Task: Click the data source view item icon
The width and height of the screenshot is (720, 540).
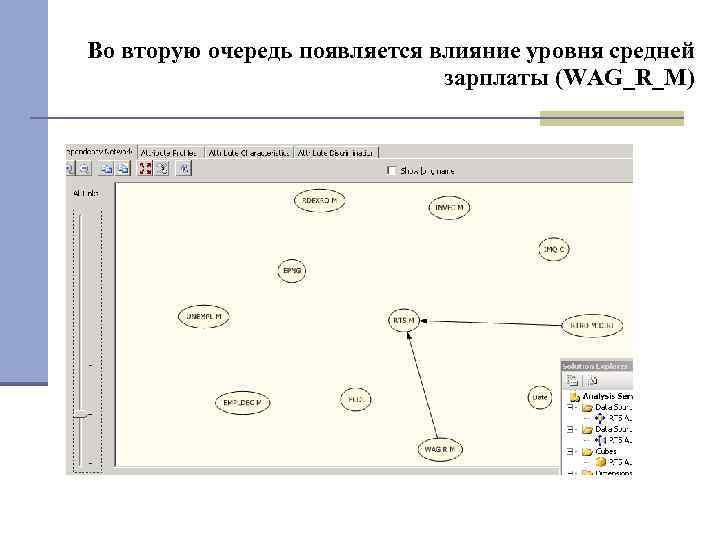Action: click(x=601, y=440)
